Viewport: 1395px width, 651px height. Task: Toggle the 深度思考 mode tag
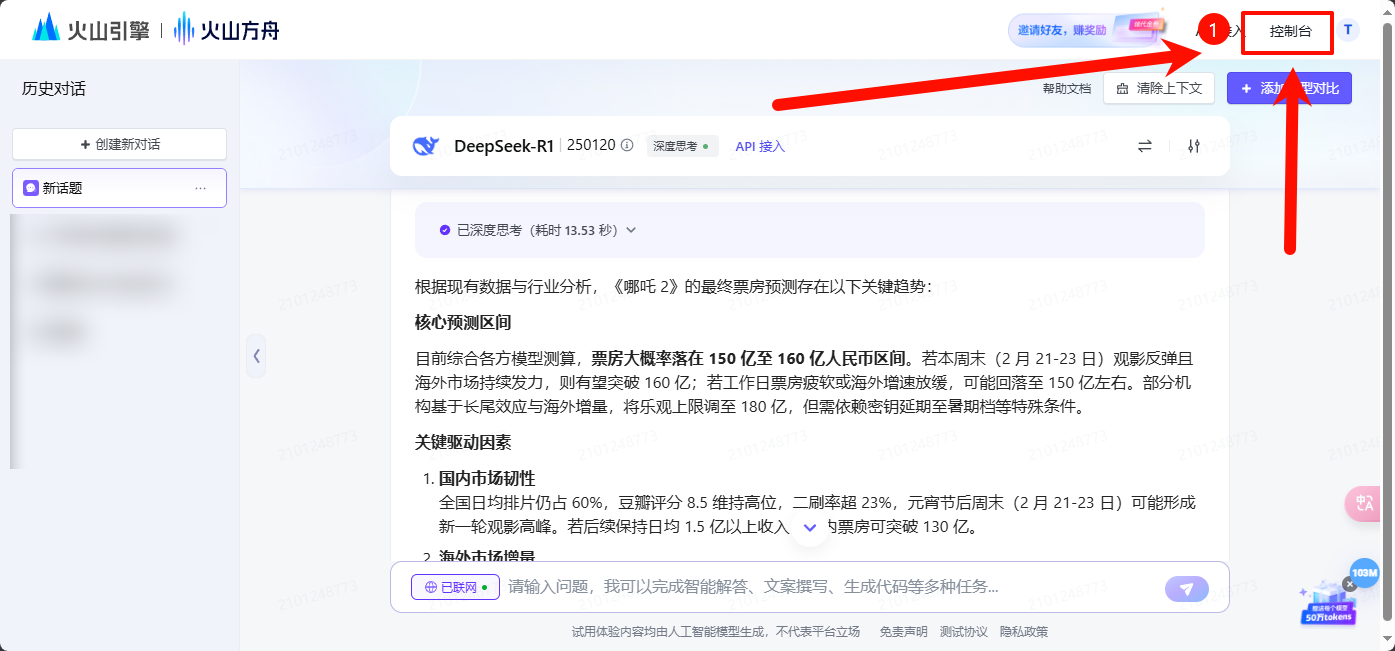(682, 146)
